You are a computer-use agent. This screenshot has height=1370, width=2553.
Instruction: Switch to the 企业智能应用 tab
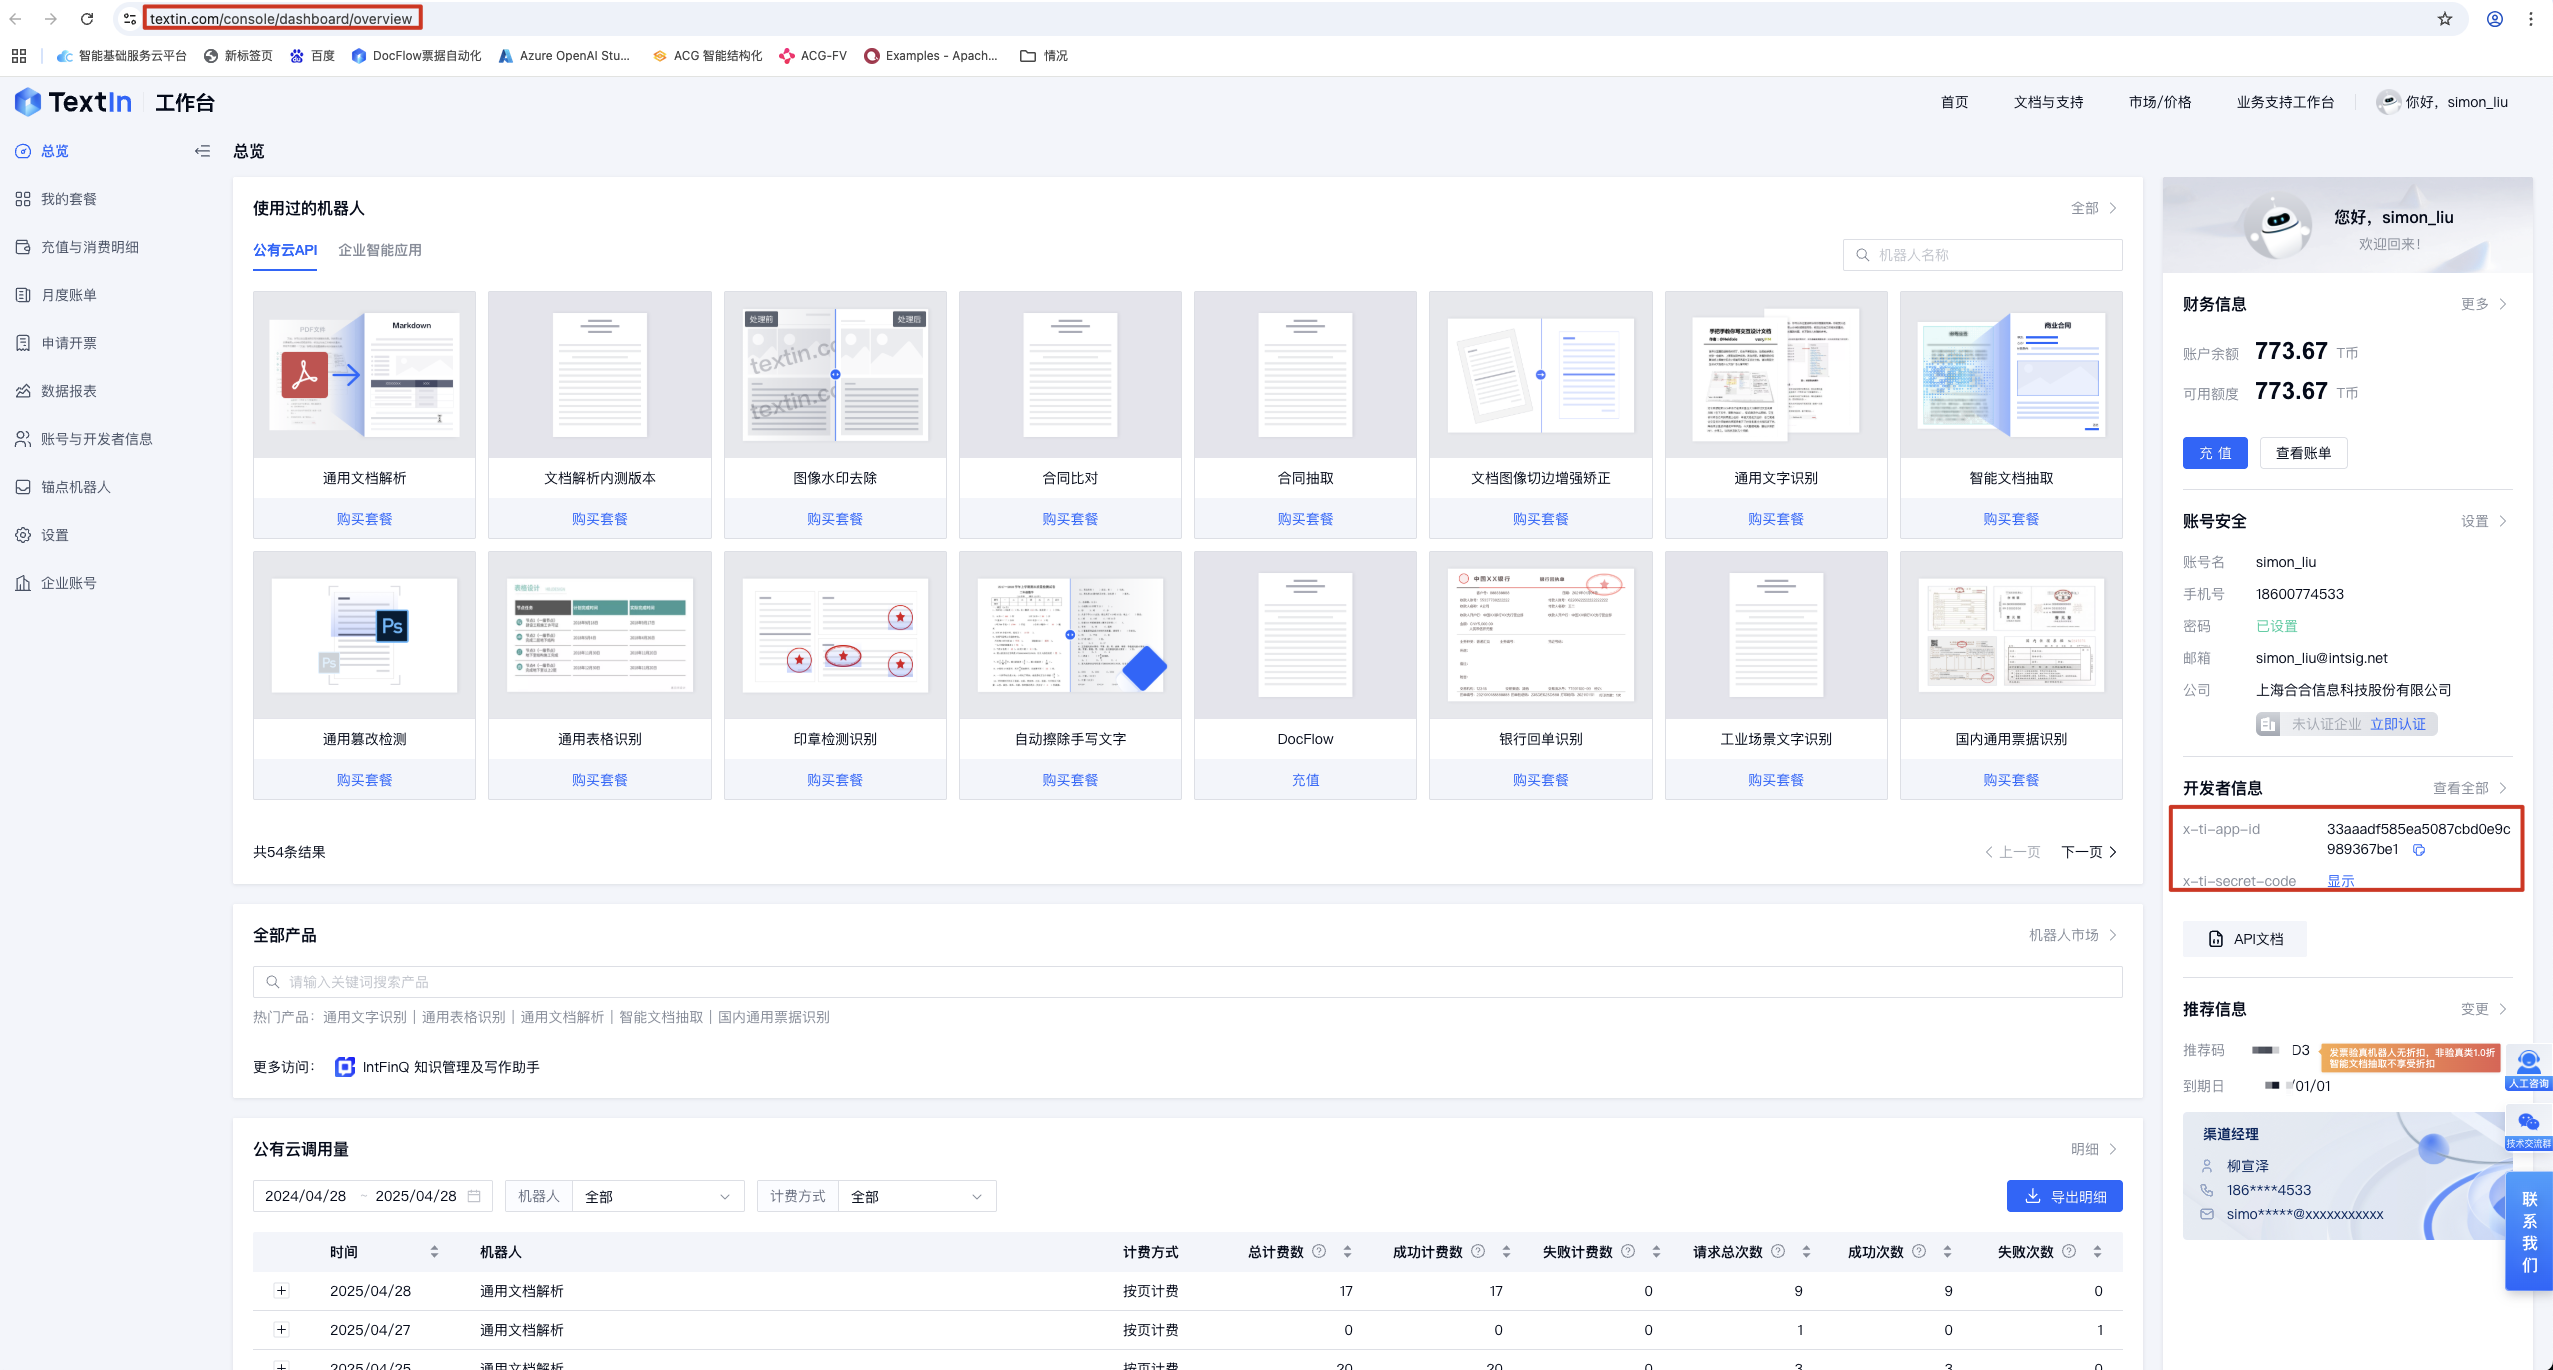click(x=379, y=250)
